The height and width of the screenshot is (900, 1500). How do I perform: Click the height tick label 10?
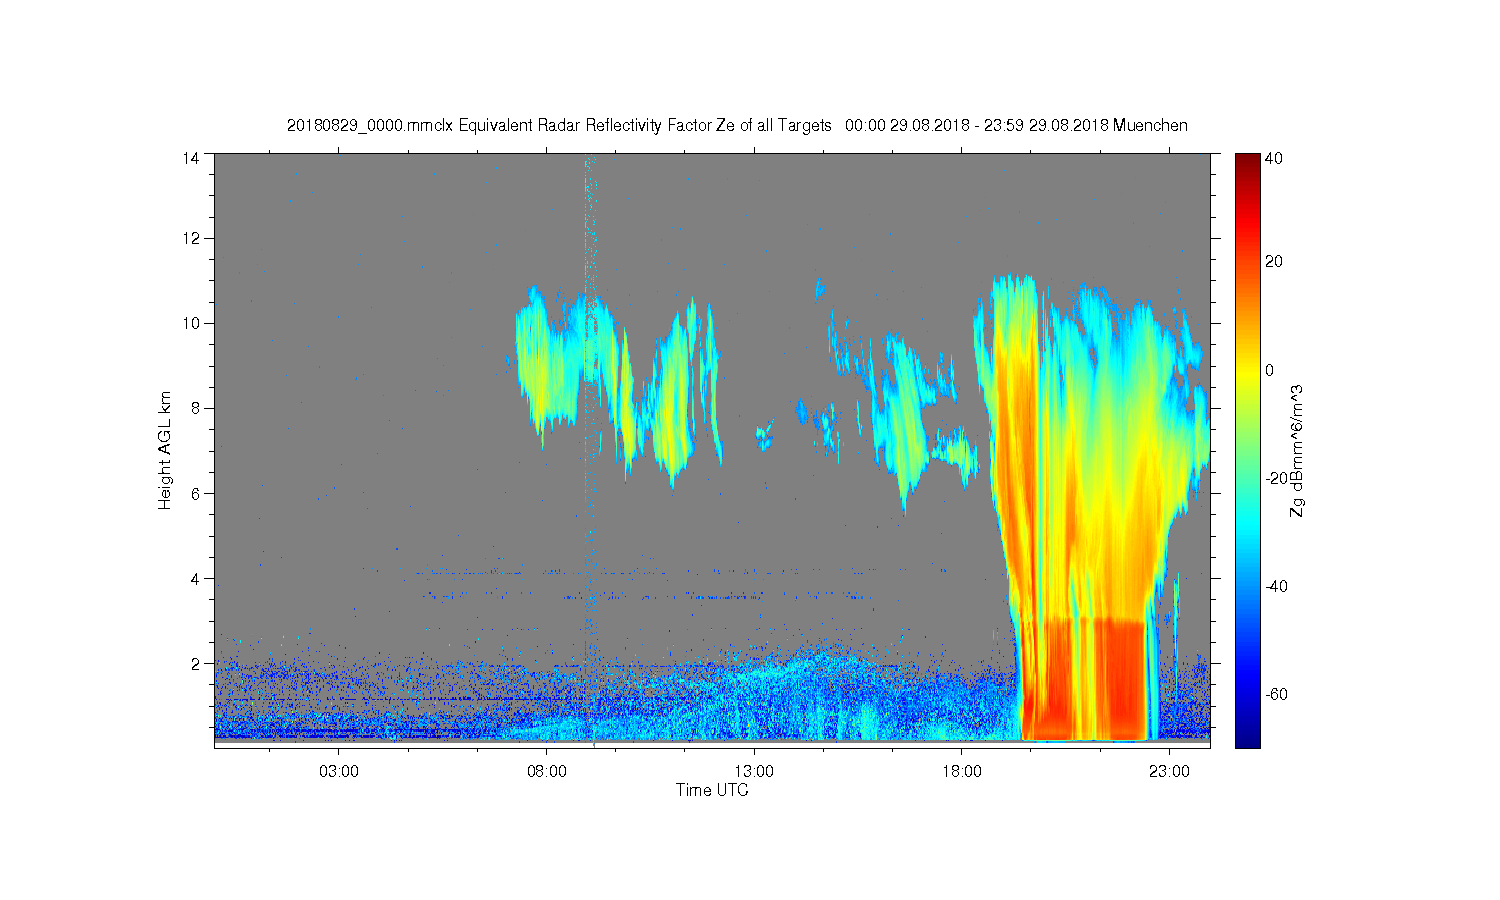[191, 323]
